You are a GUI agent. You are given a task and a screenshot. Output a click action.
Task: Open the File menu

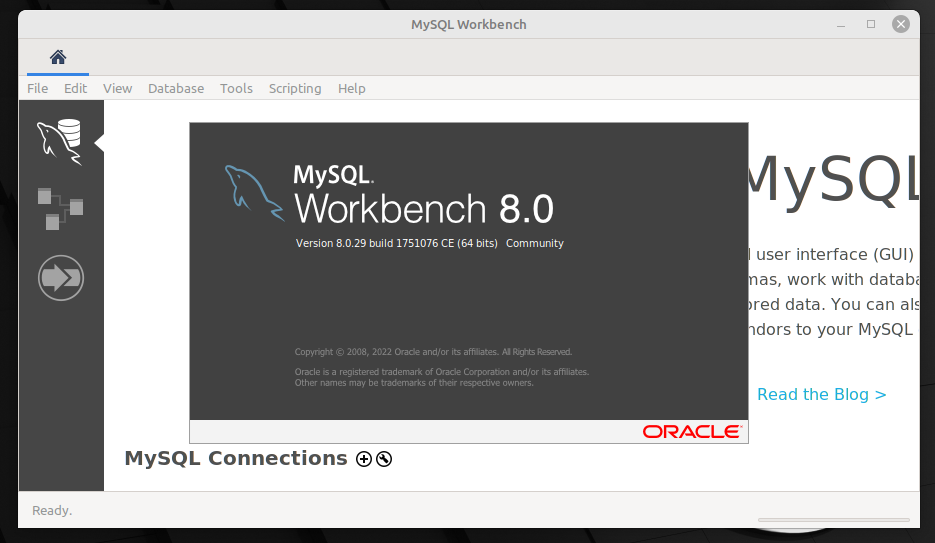(x=38, y=88)
